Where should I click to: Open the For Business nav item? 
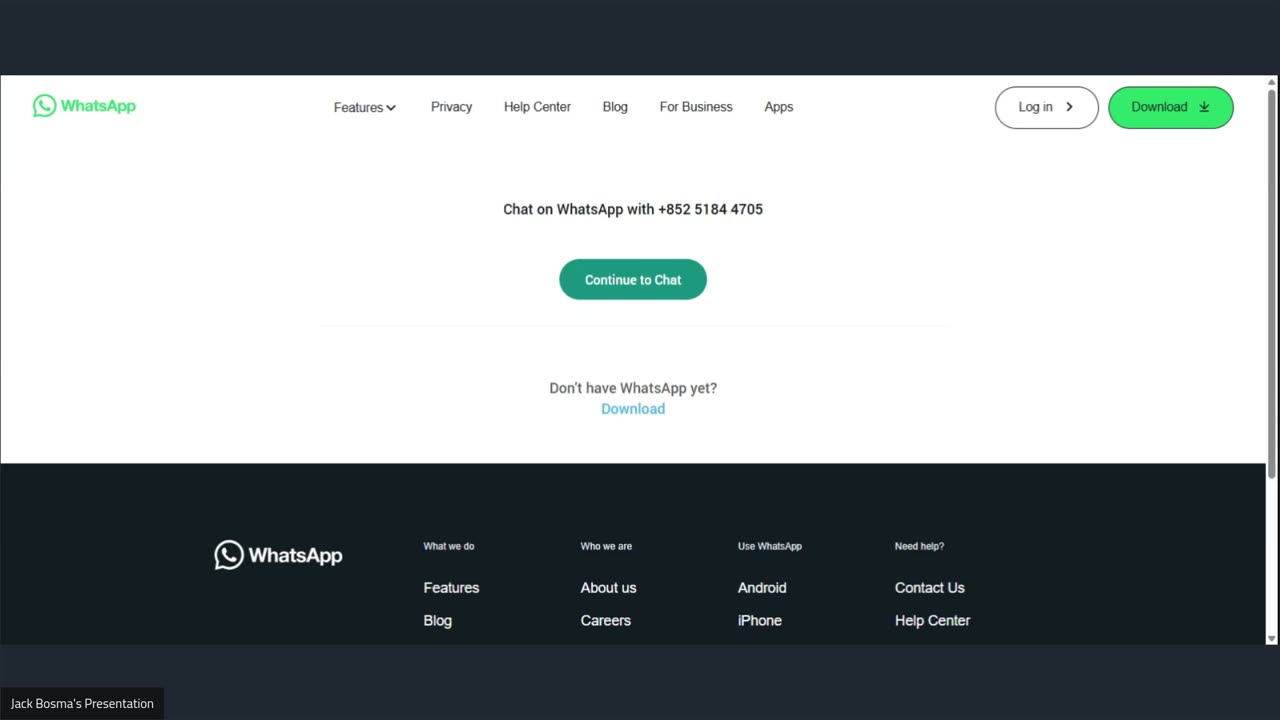[x=696, y=107]
